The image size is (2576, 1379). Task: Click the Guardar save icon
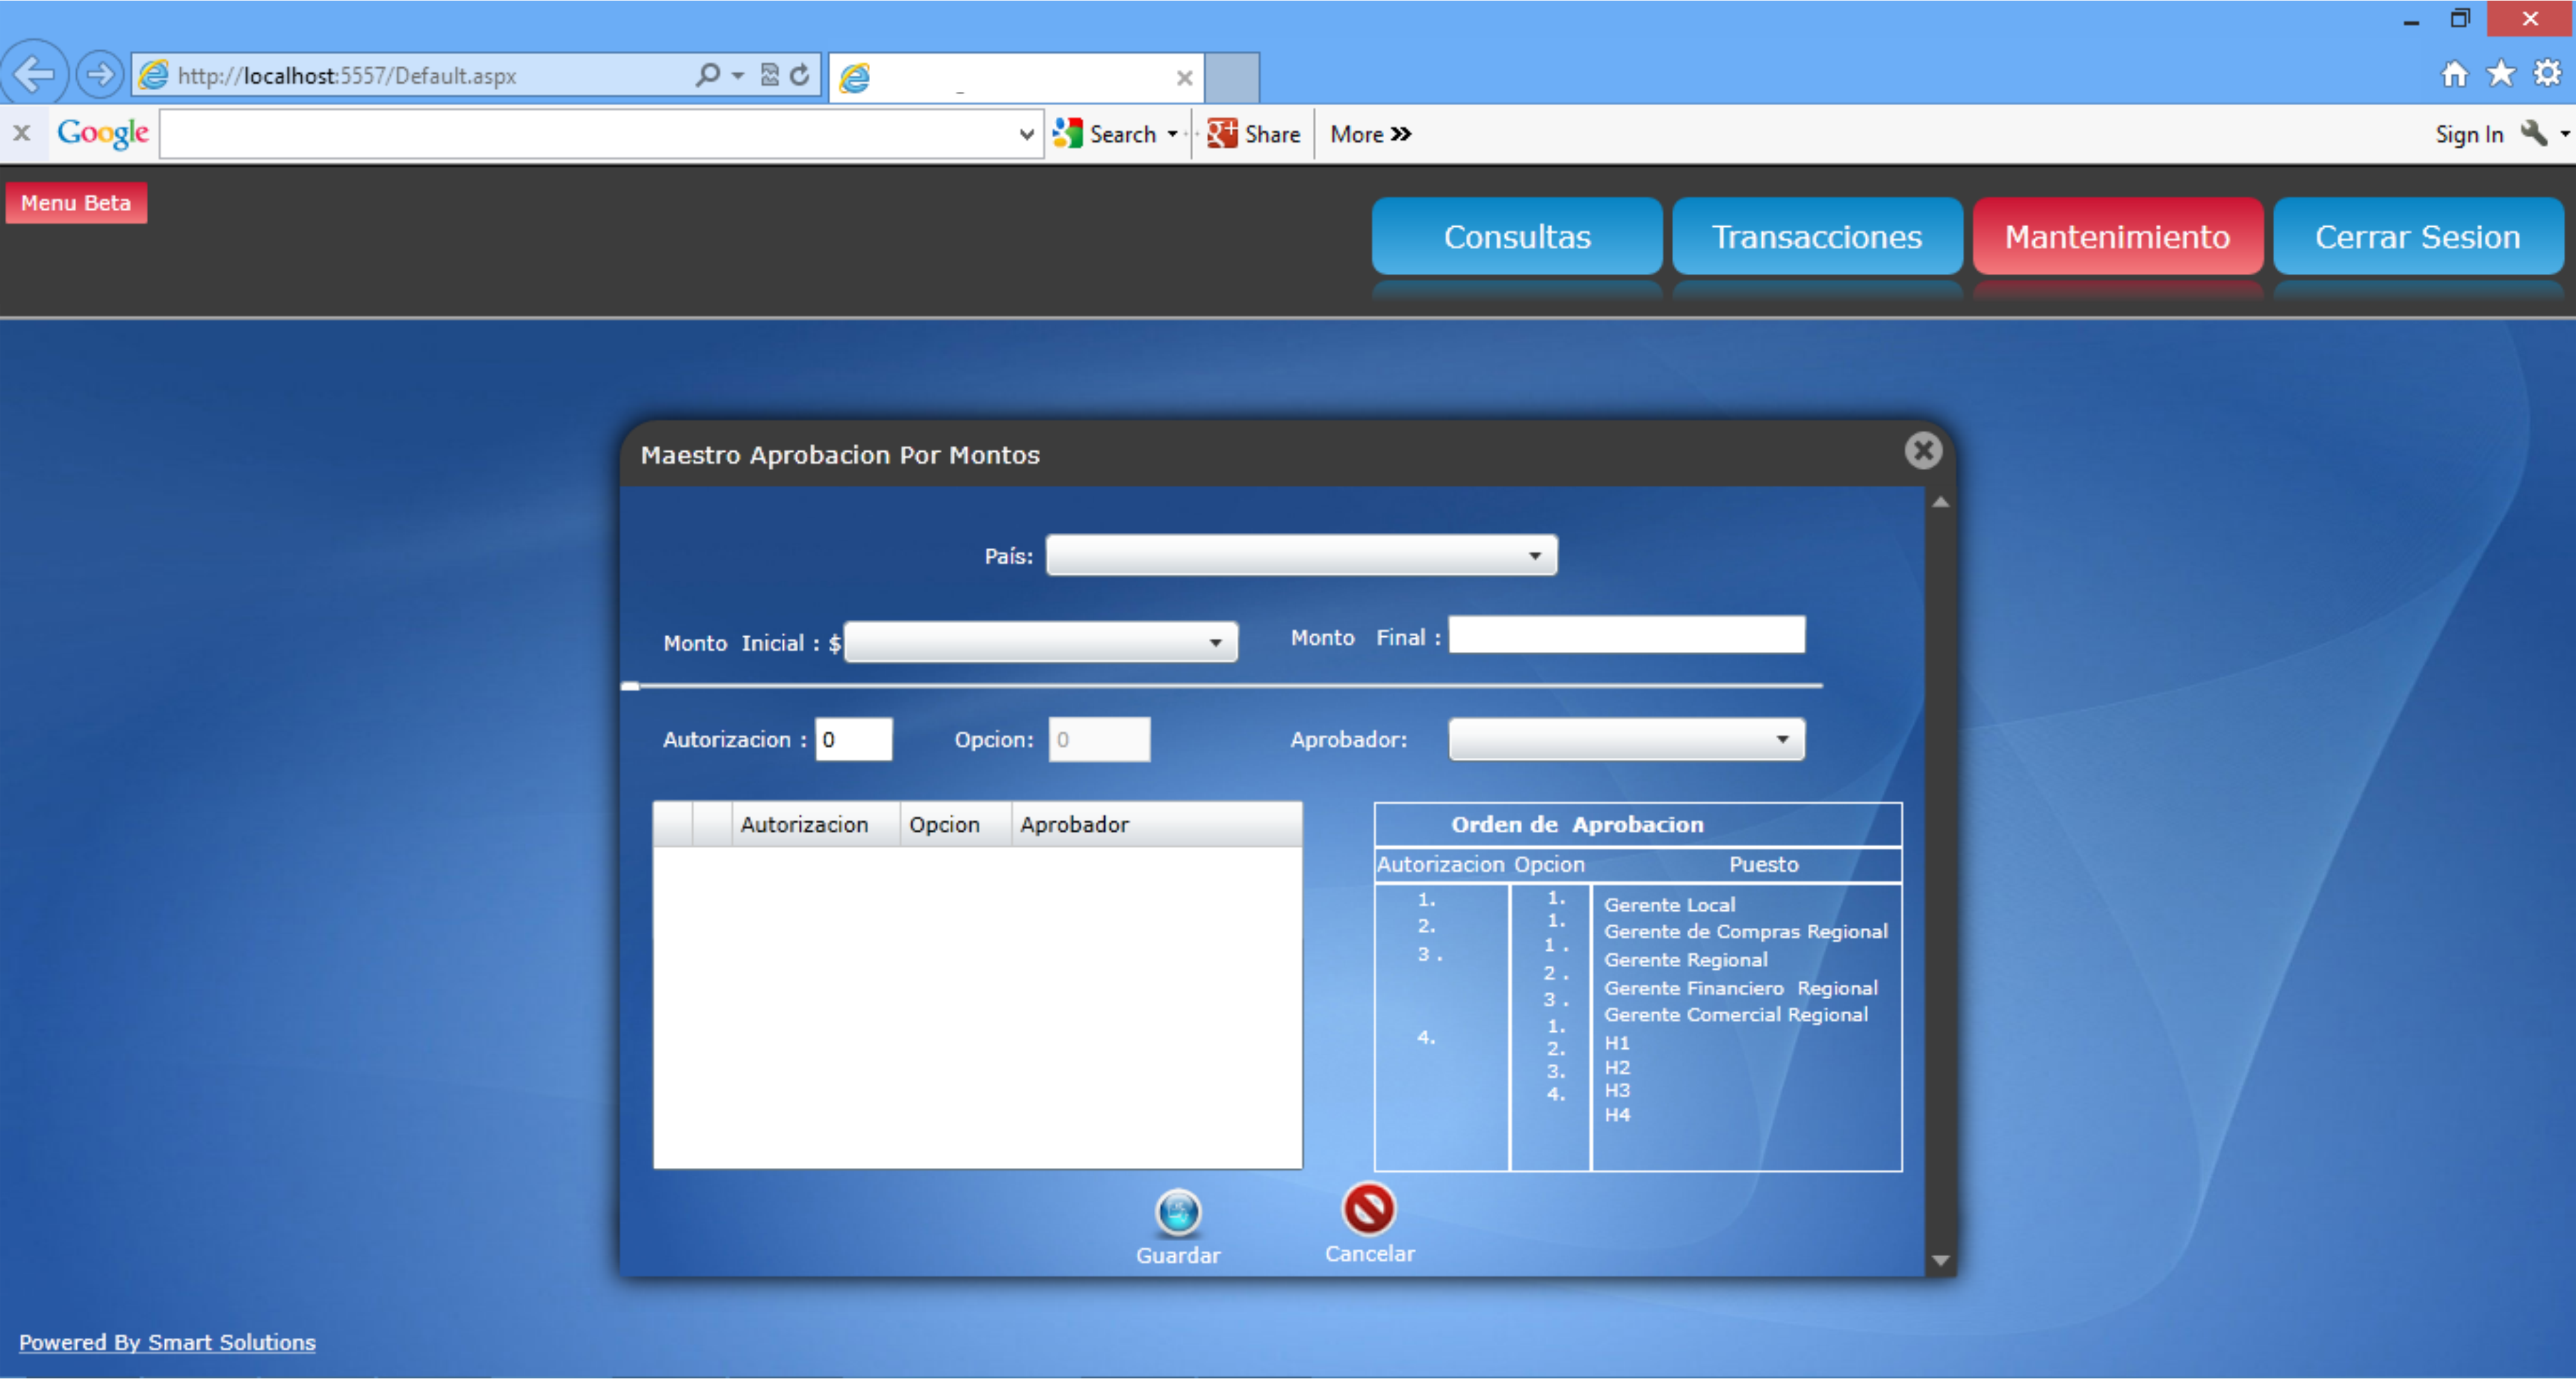click(x=1178, y=1212)
